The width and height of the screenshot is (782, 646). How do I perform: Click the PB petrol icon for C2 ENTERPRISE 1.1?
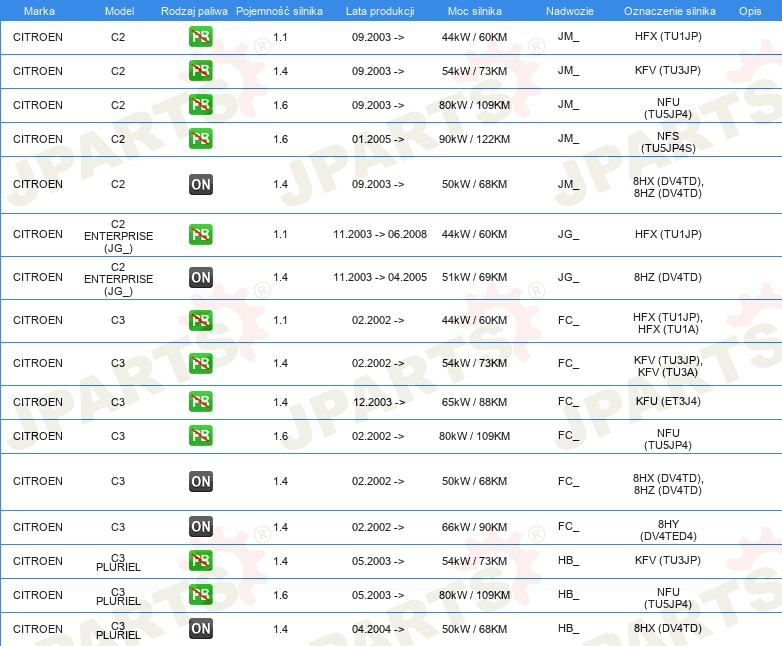pyautogui.click(x=200, y=234)
